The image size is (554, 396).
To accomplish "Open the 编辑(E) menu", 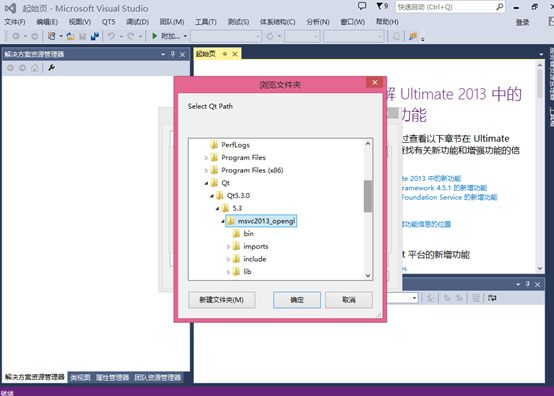I will (47, 22).
